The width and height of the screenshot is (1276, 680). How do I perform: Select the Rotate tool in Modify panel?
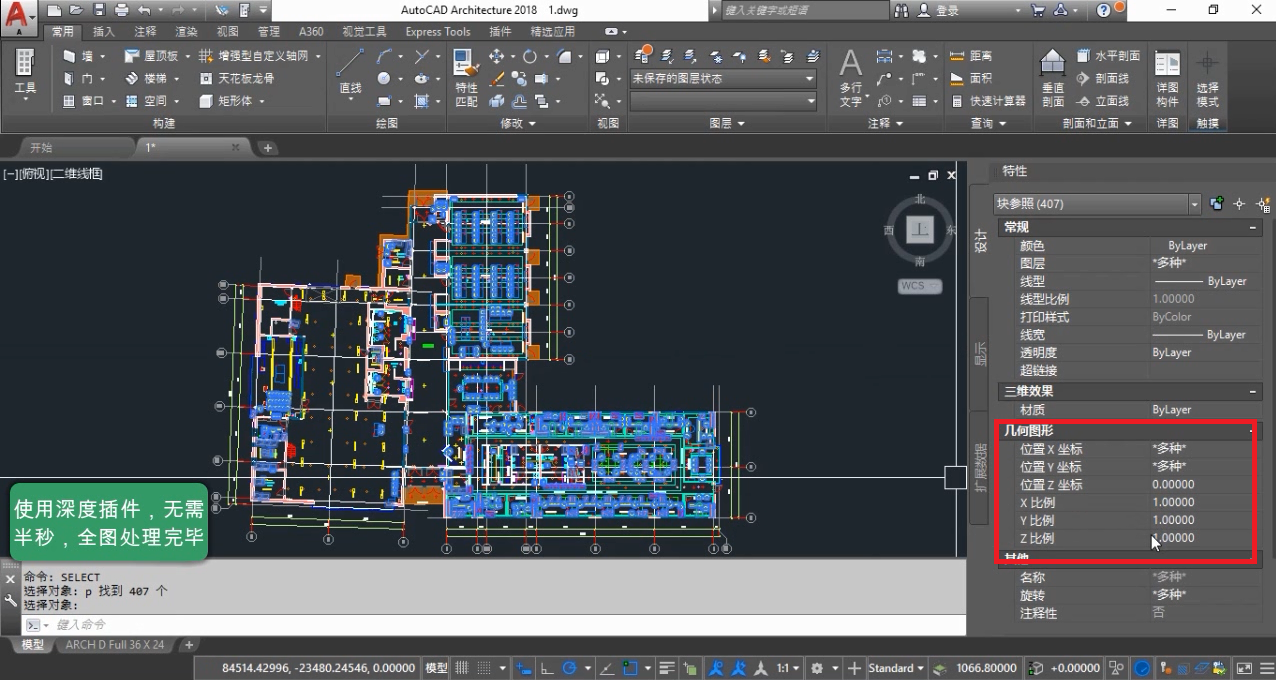coord(529,56)
